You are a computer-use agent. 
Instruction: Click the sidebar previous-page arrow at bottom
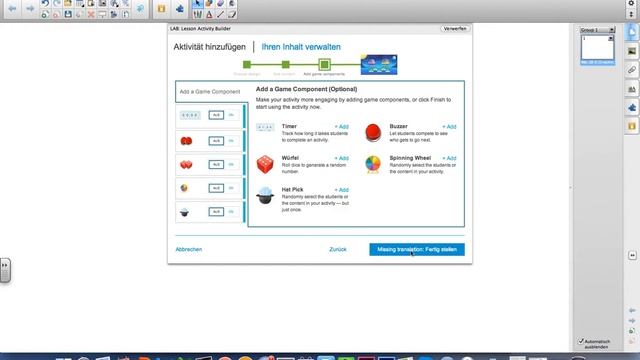[632, 311]
